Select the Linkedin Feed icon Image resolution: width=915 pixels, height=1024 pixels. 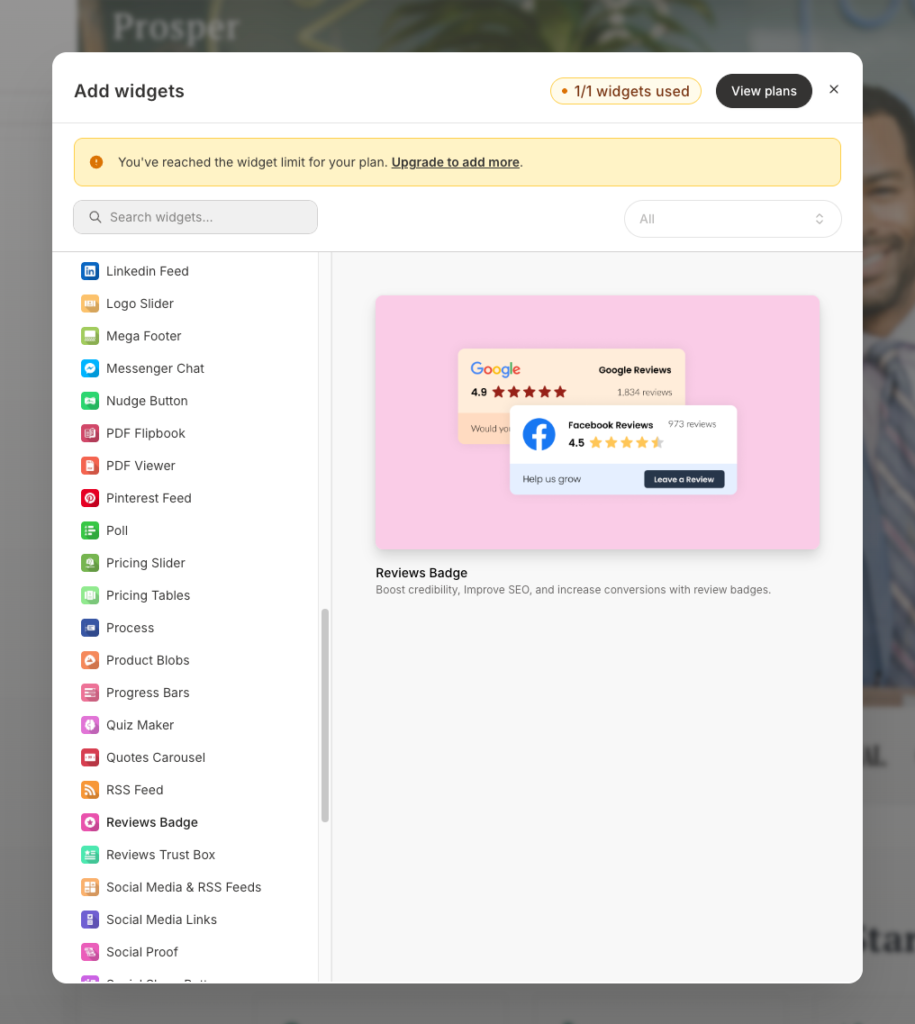pos(89,270)
